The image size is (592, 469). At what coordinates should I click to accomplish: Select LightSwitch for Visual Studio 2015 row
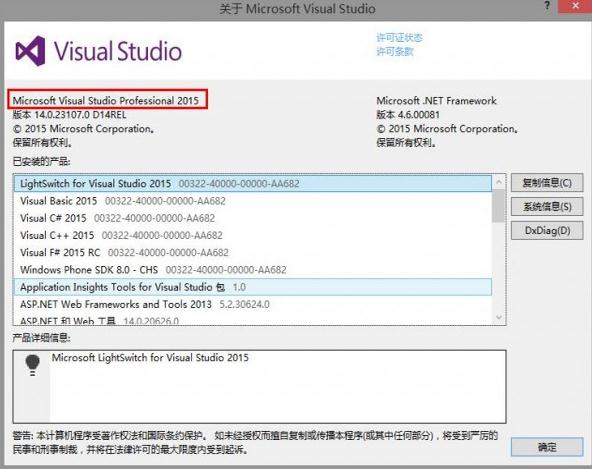pos(253,184)
